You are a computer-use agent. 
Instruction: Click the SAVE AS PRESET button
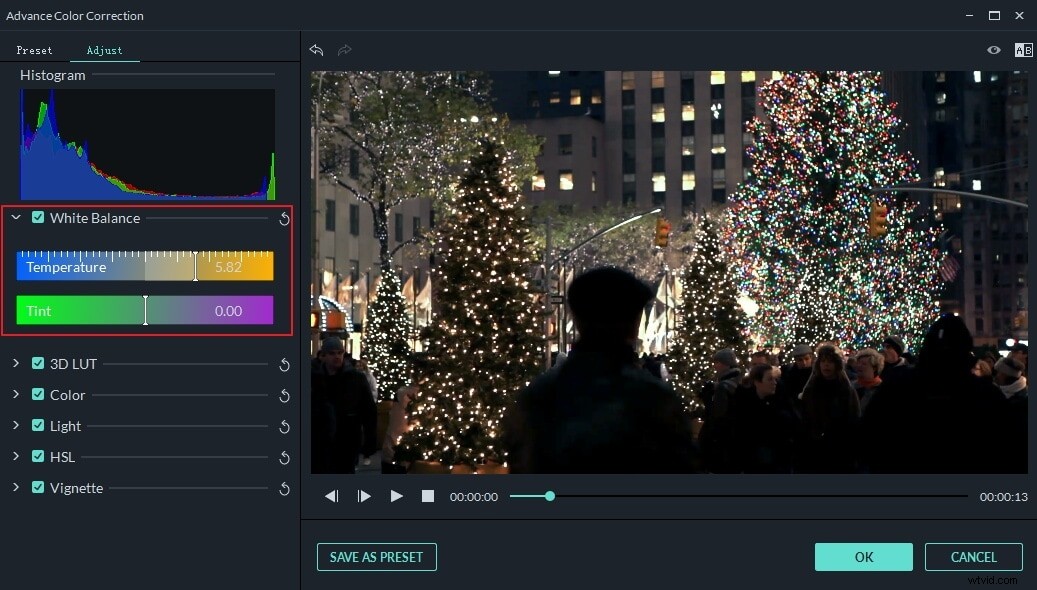tap(376, 557)
